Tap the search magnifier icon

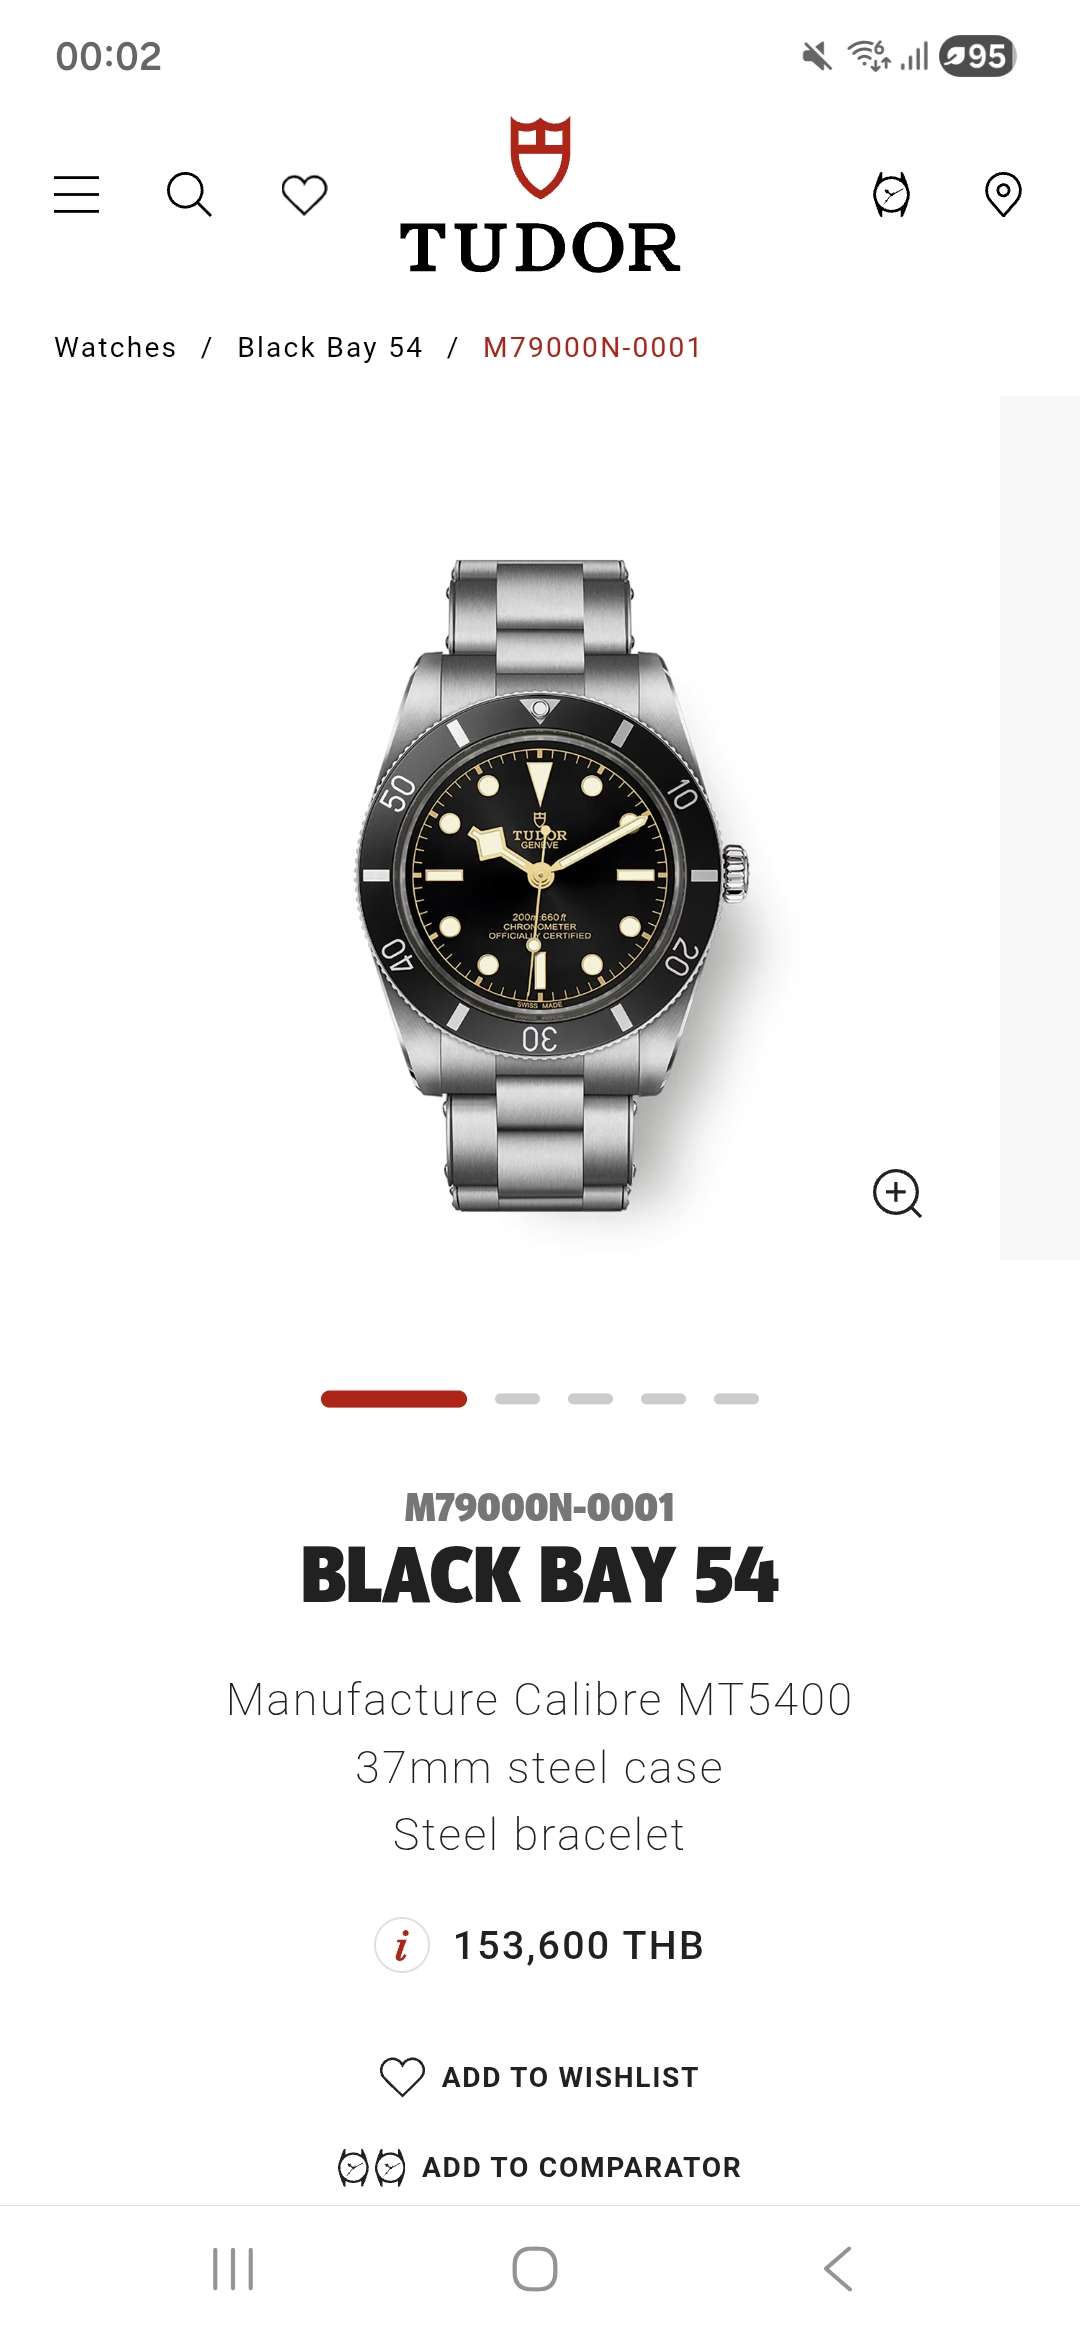189,194
